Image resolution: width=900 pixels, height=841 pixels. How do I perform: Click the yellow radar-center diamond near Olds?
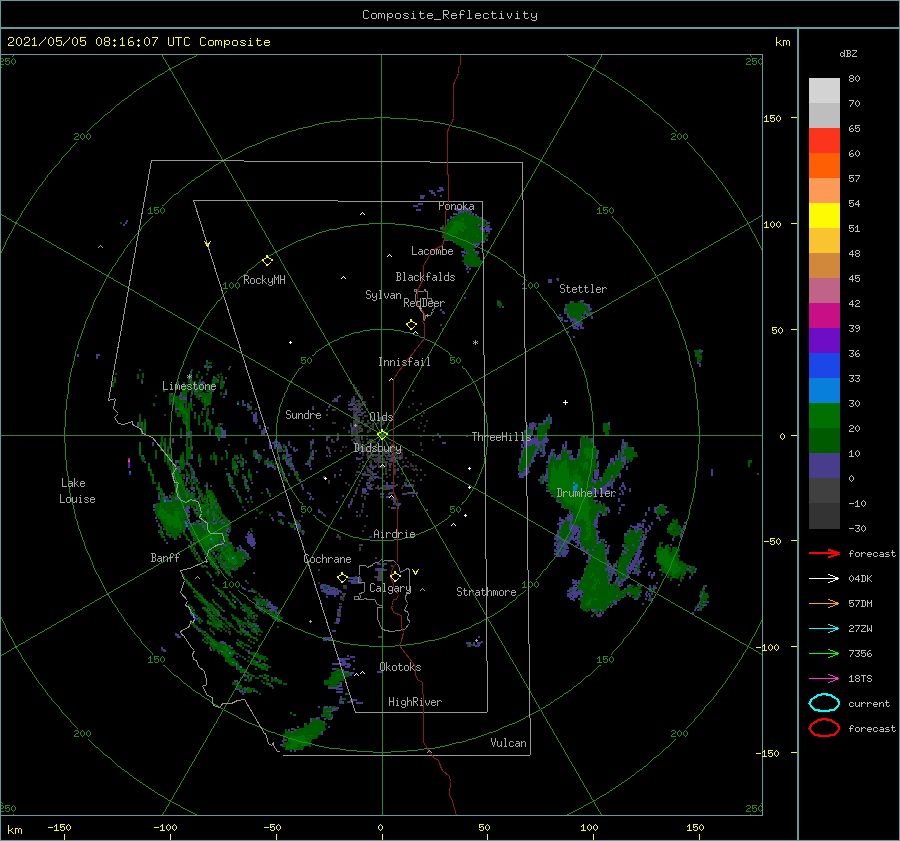[382, 435]
